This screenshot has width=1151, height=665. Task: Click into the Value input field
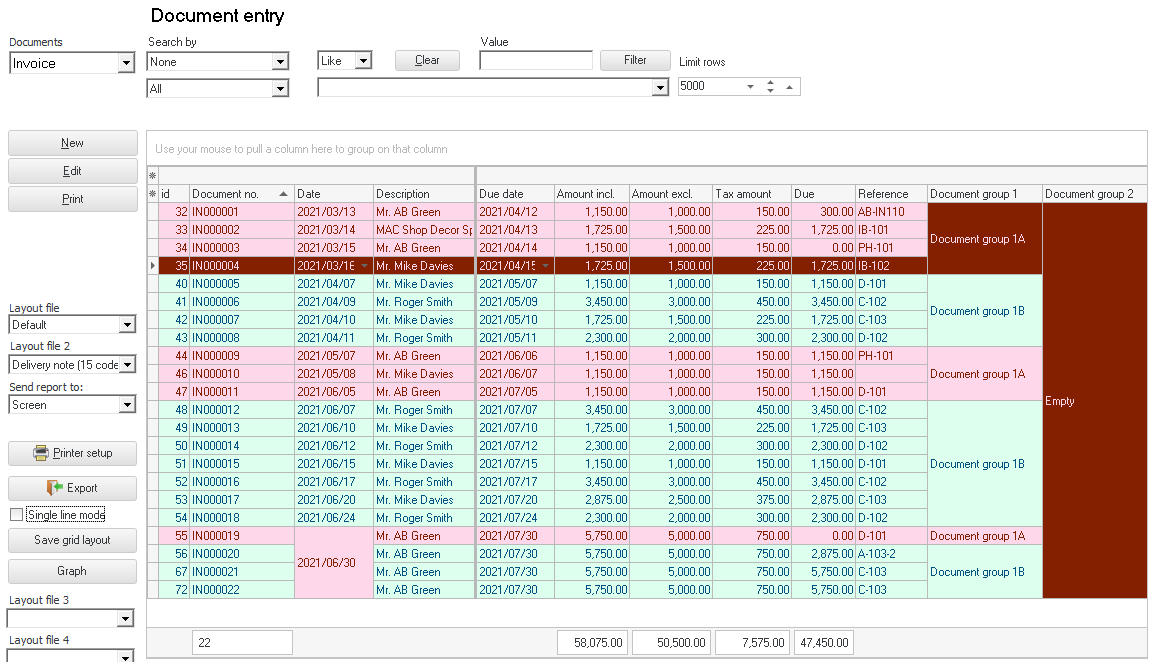[536, 61]
